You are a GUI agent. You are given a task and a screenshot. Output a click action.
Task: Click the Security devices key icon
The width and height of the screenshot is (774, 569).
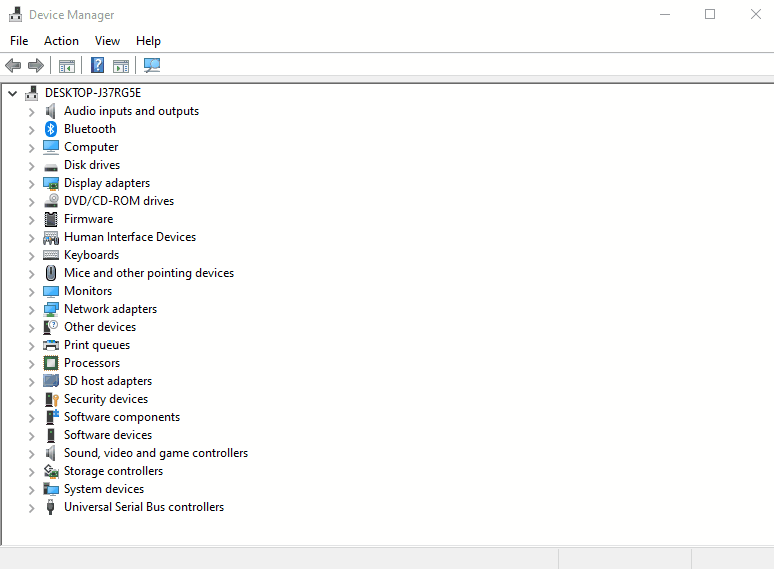51,399
